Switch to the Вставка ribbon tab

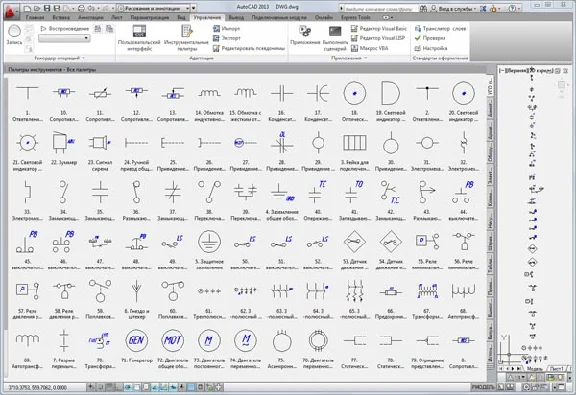(61, 17)
